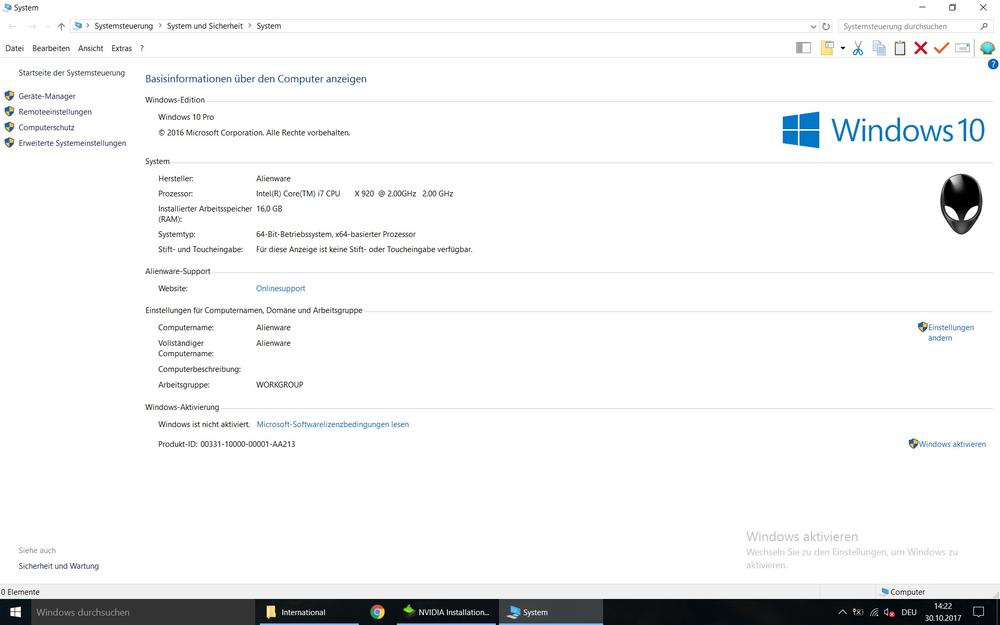This screenshot has width=1000, height=625.
Task: Click the Onlinesupport website link
Action: [280, 288]
